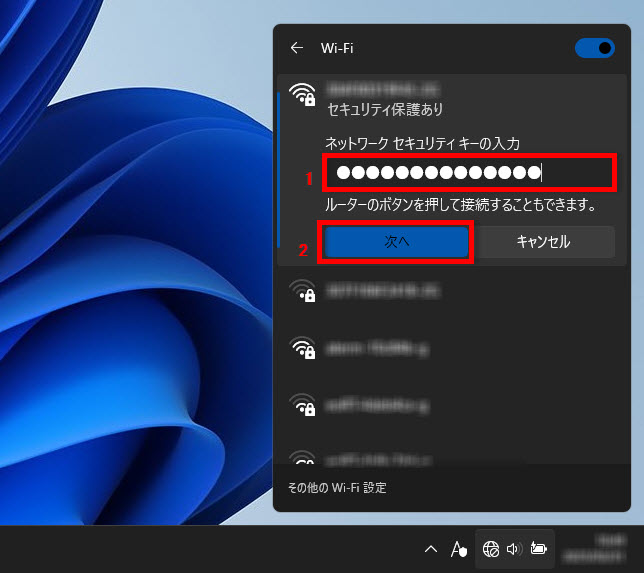Viewport: 644px width, 573px height.
Task: Click the IME input mode A icon
Action: pos(459,549)
